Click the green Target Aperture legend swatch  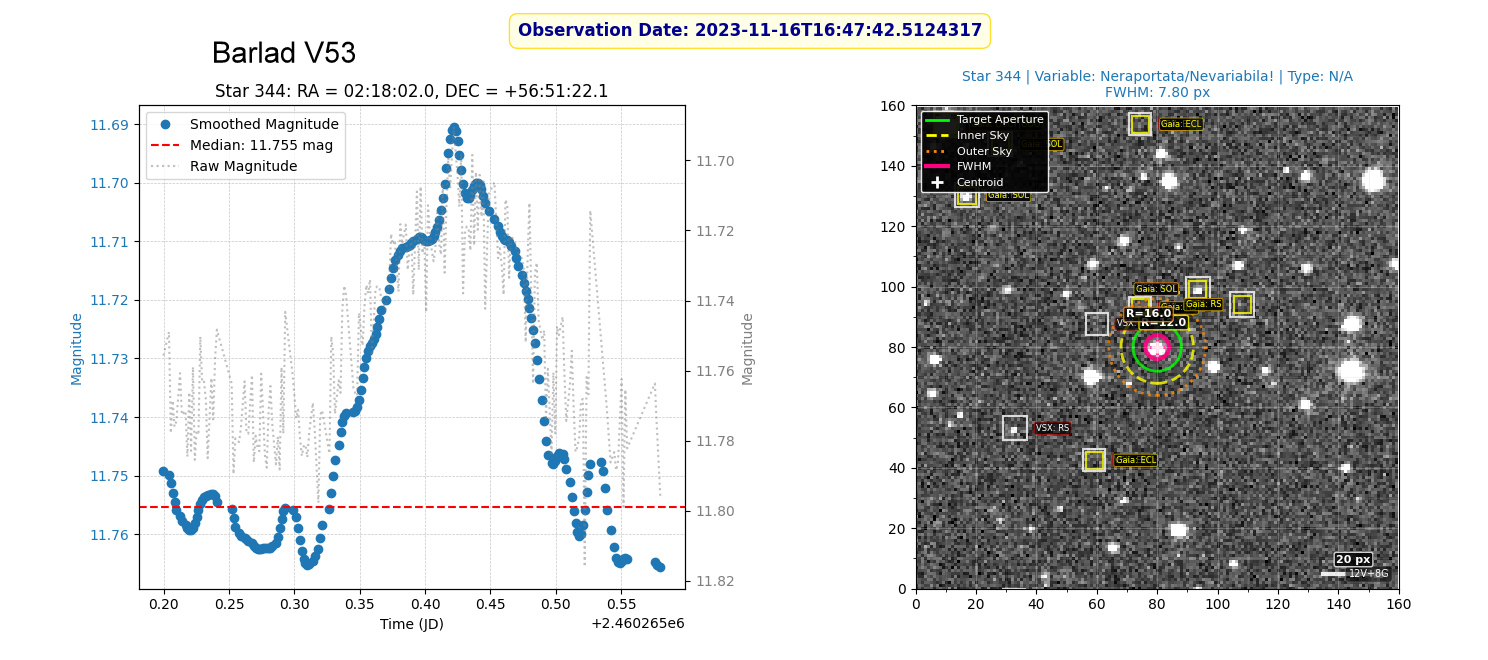point(937,120)
